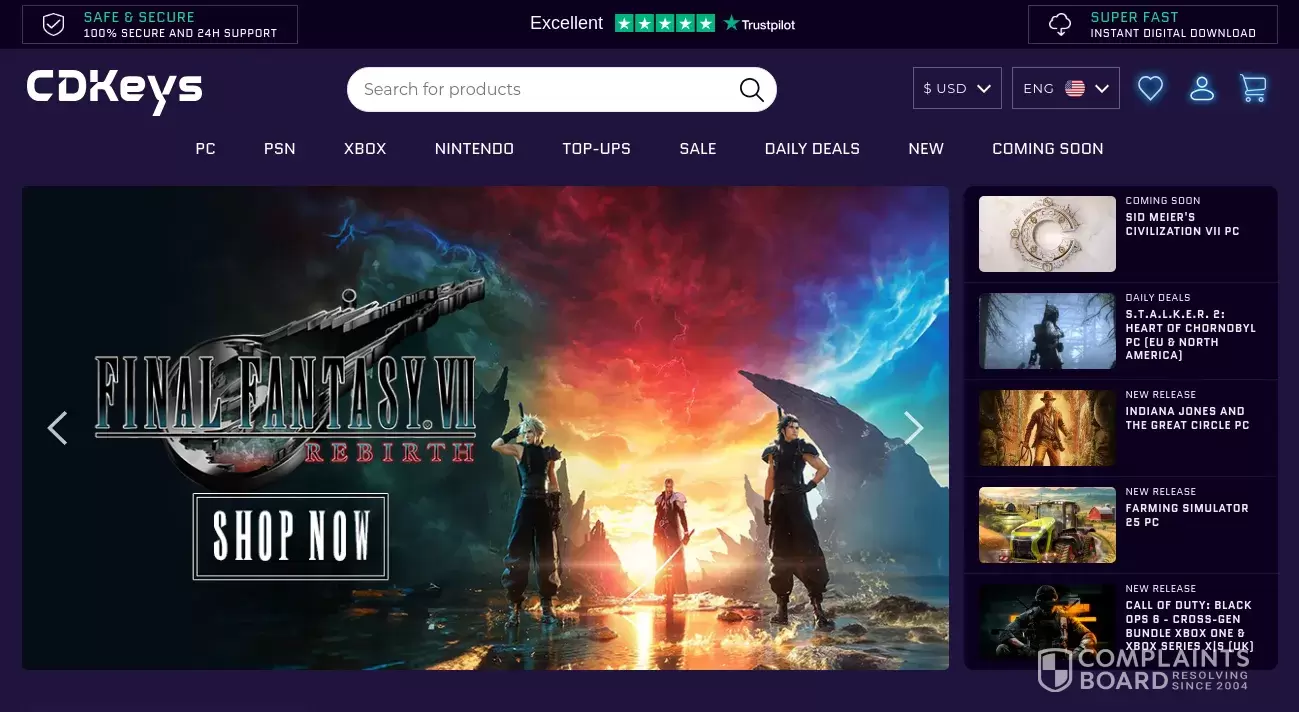Go to next banner slide arrow
Screen dimensions: 1299x712
click(913, 428)
